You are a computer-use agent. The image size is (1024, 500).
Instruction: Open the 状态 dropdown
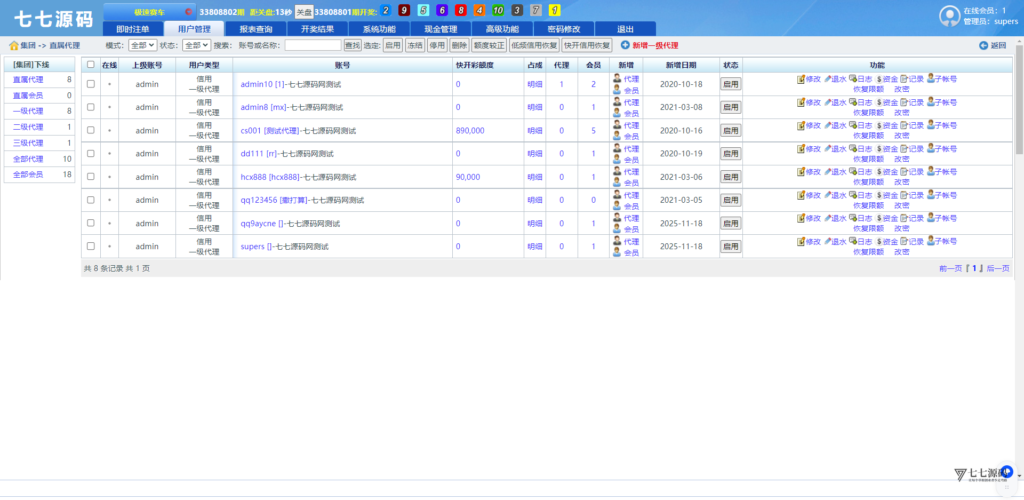click(196, 45)
